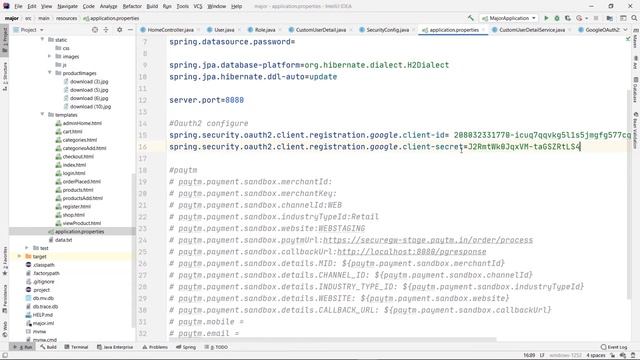Expand the test folder
Viewport: 640px width, 360px height.
27,248
